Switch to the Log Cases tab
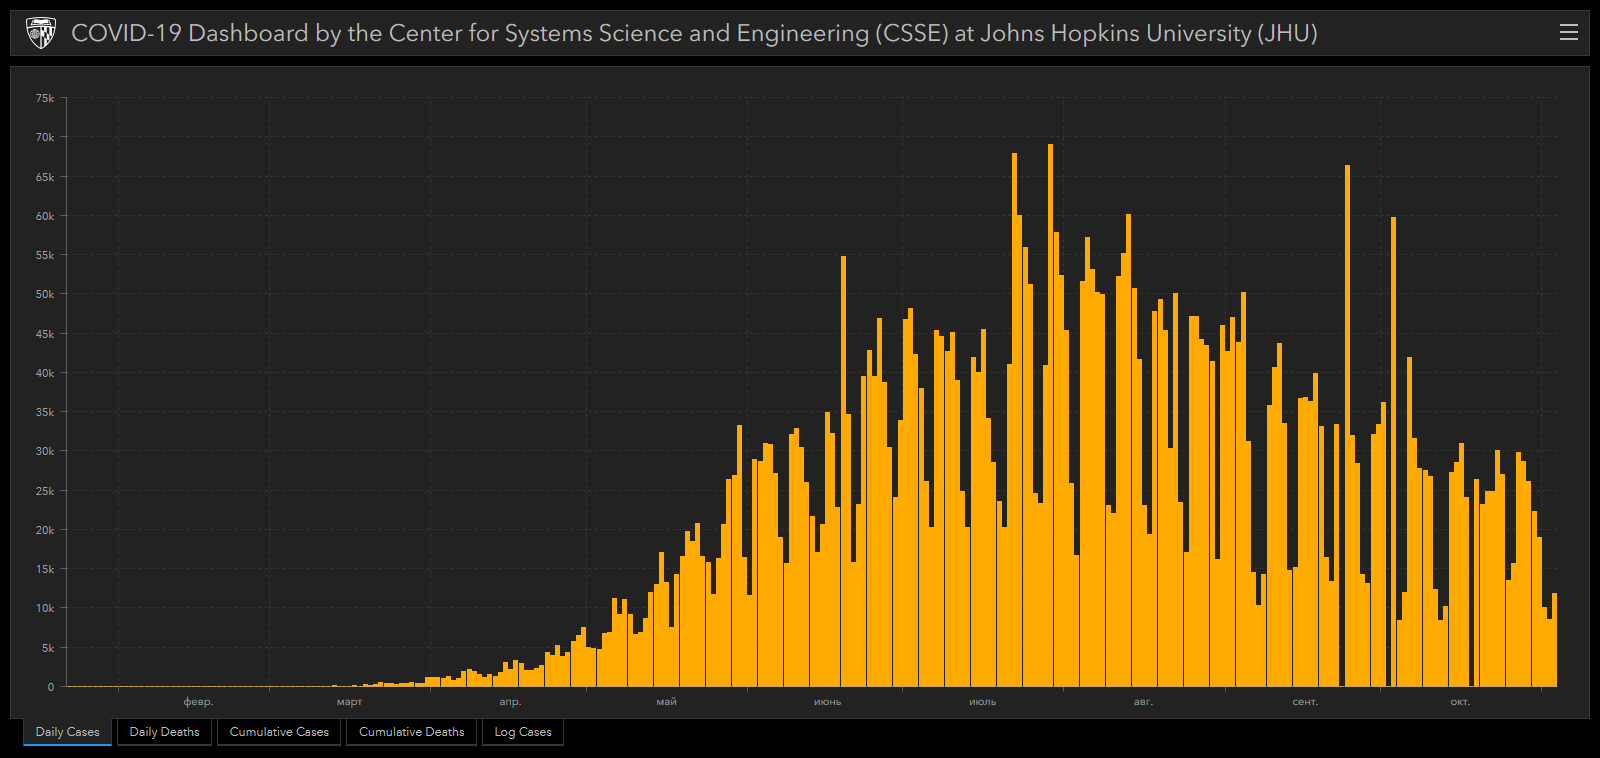This screenshot has height=758, width=1600. point(522,732)
